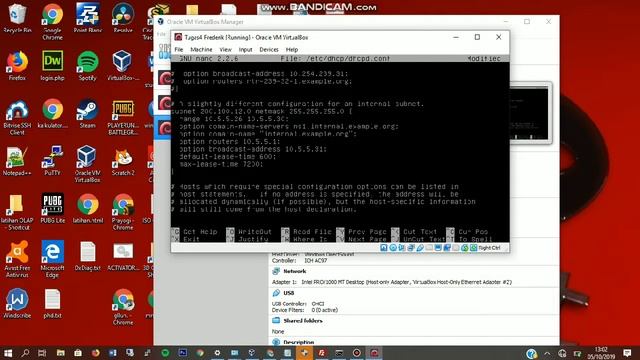640x360 pixels.
Task: Select the PuTTY desktop icon
Action: point(52,161)
